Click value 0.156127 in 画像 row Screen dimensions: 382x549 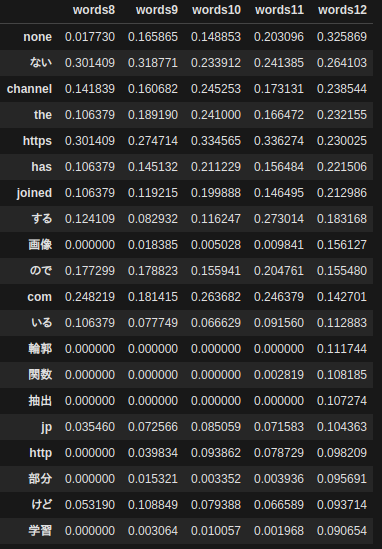pyautogui.click(x=342, y=245)
